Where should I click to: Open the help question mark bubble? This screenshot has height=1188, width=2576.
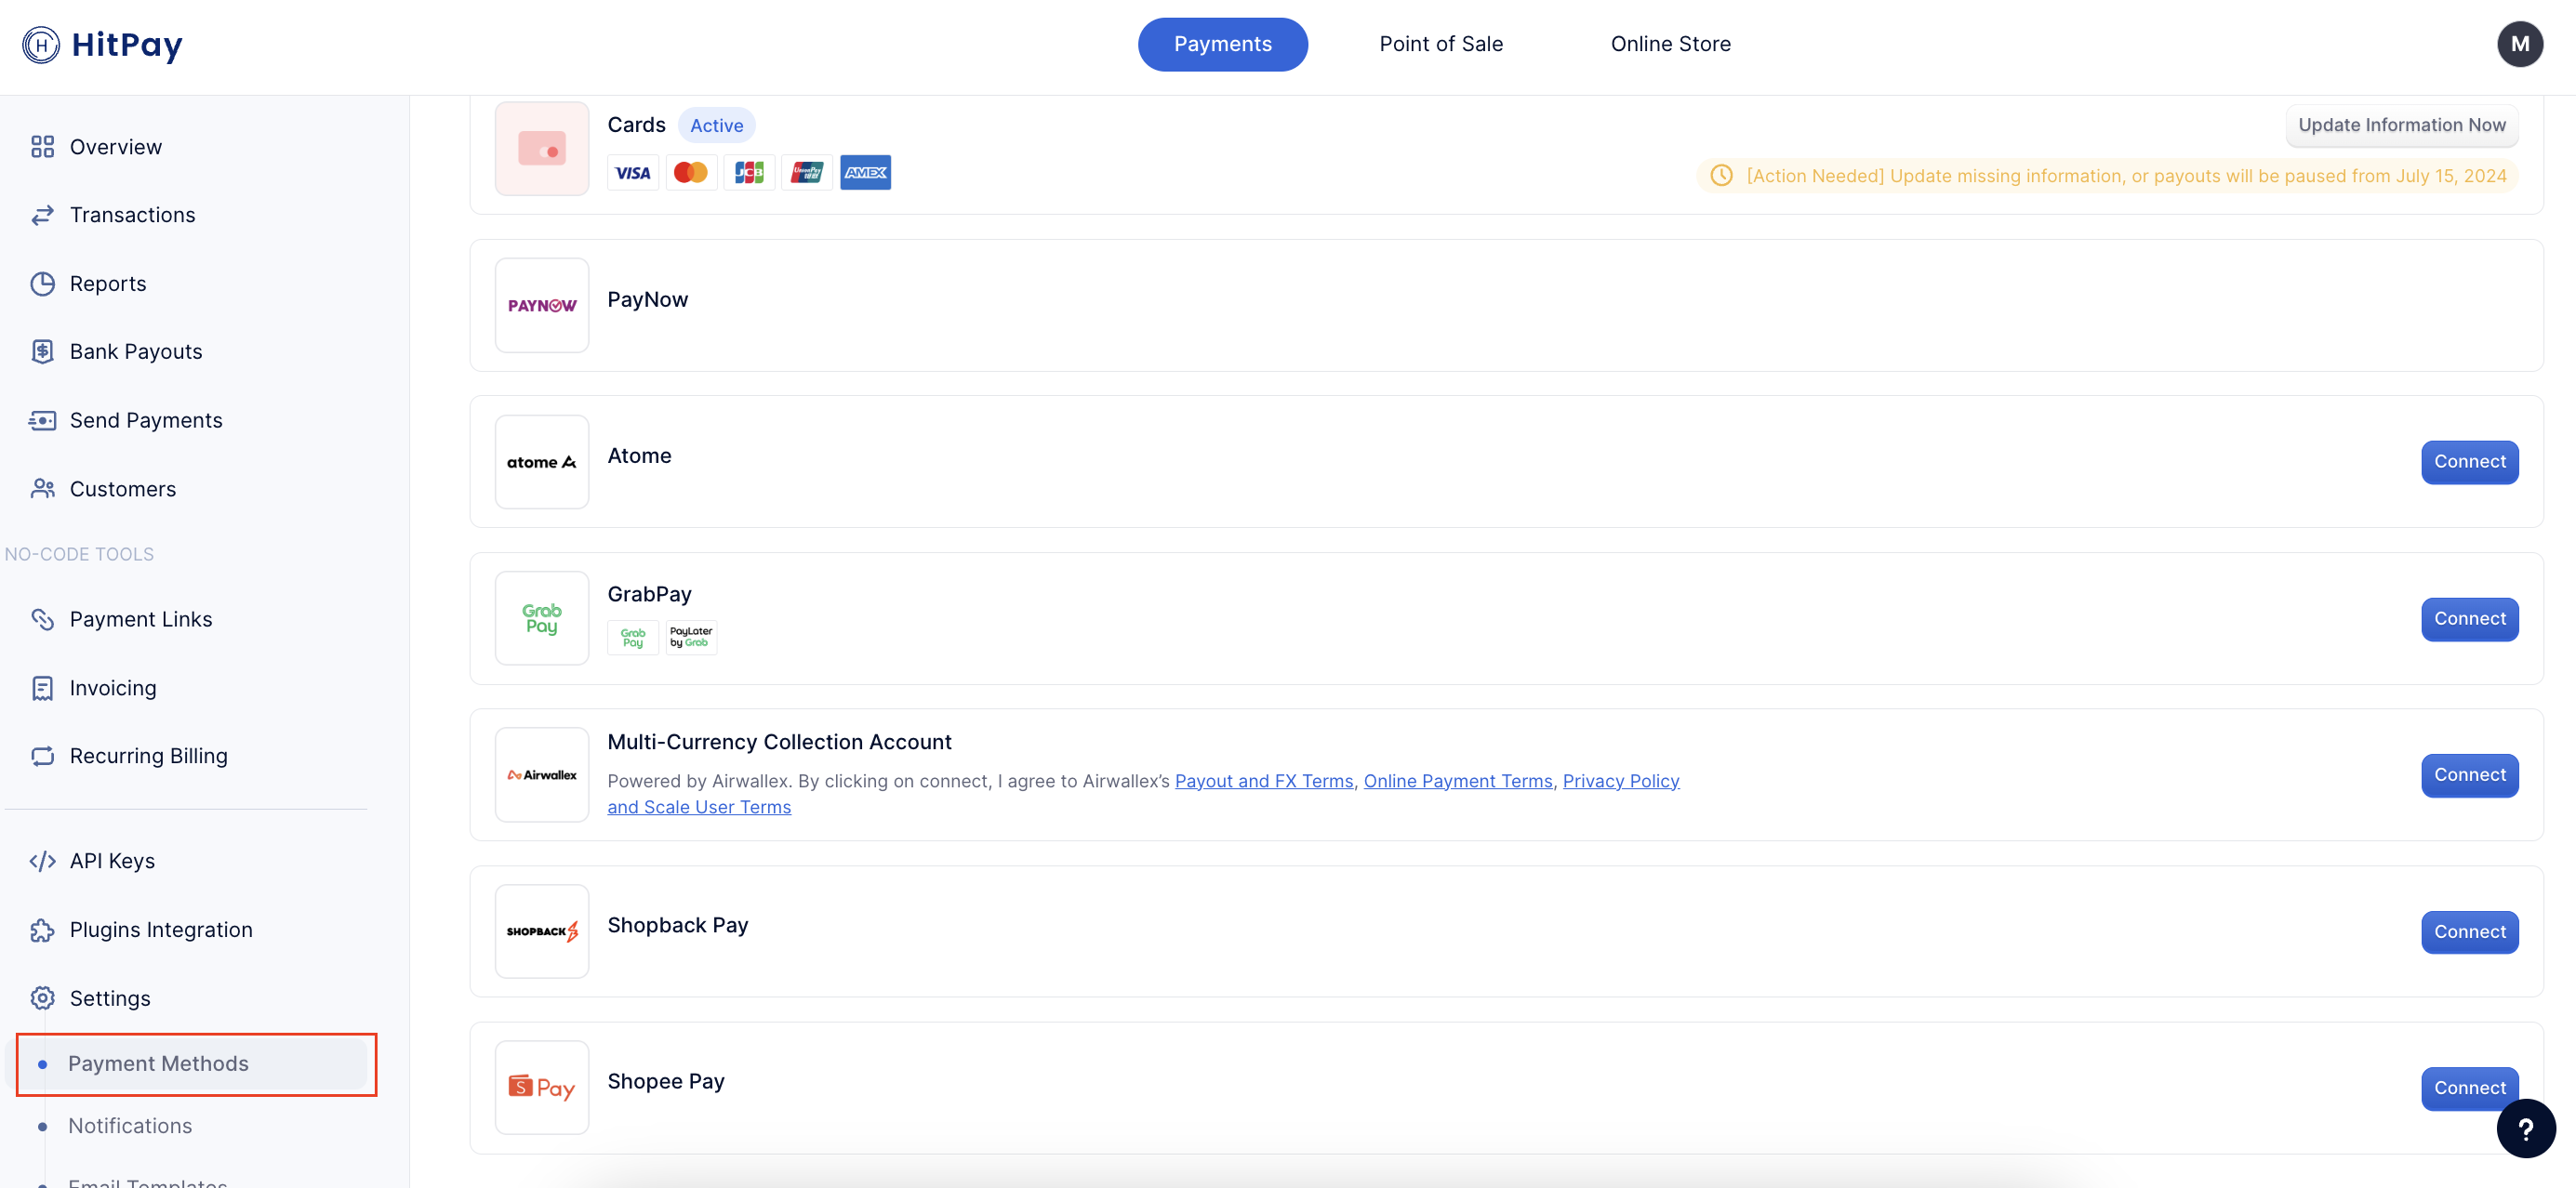2525,1128
